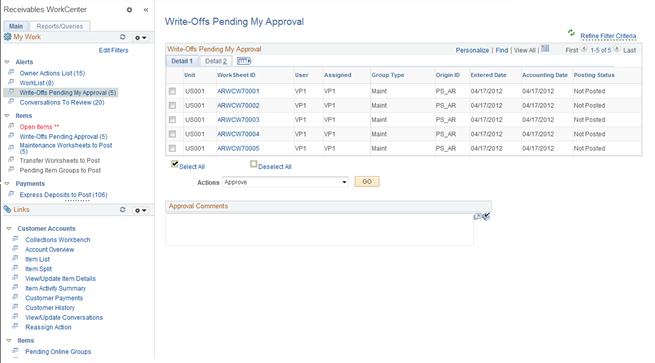Click icon beside Item List
The height and width of the screenshot is (363, 655).
point(15,258)
